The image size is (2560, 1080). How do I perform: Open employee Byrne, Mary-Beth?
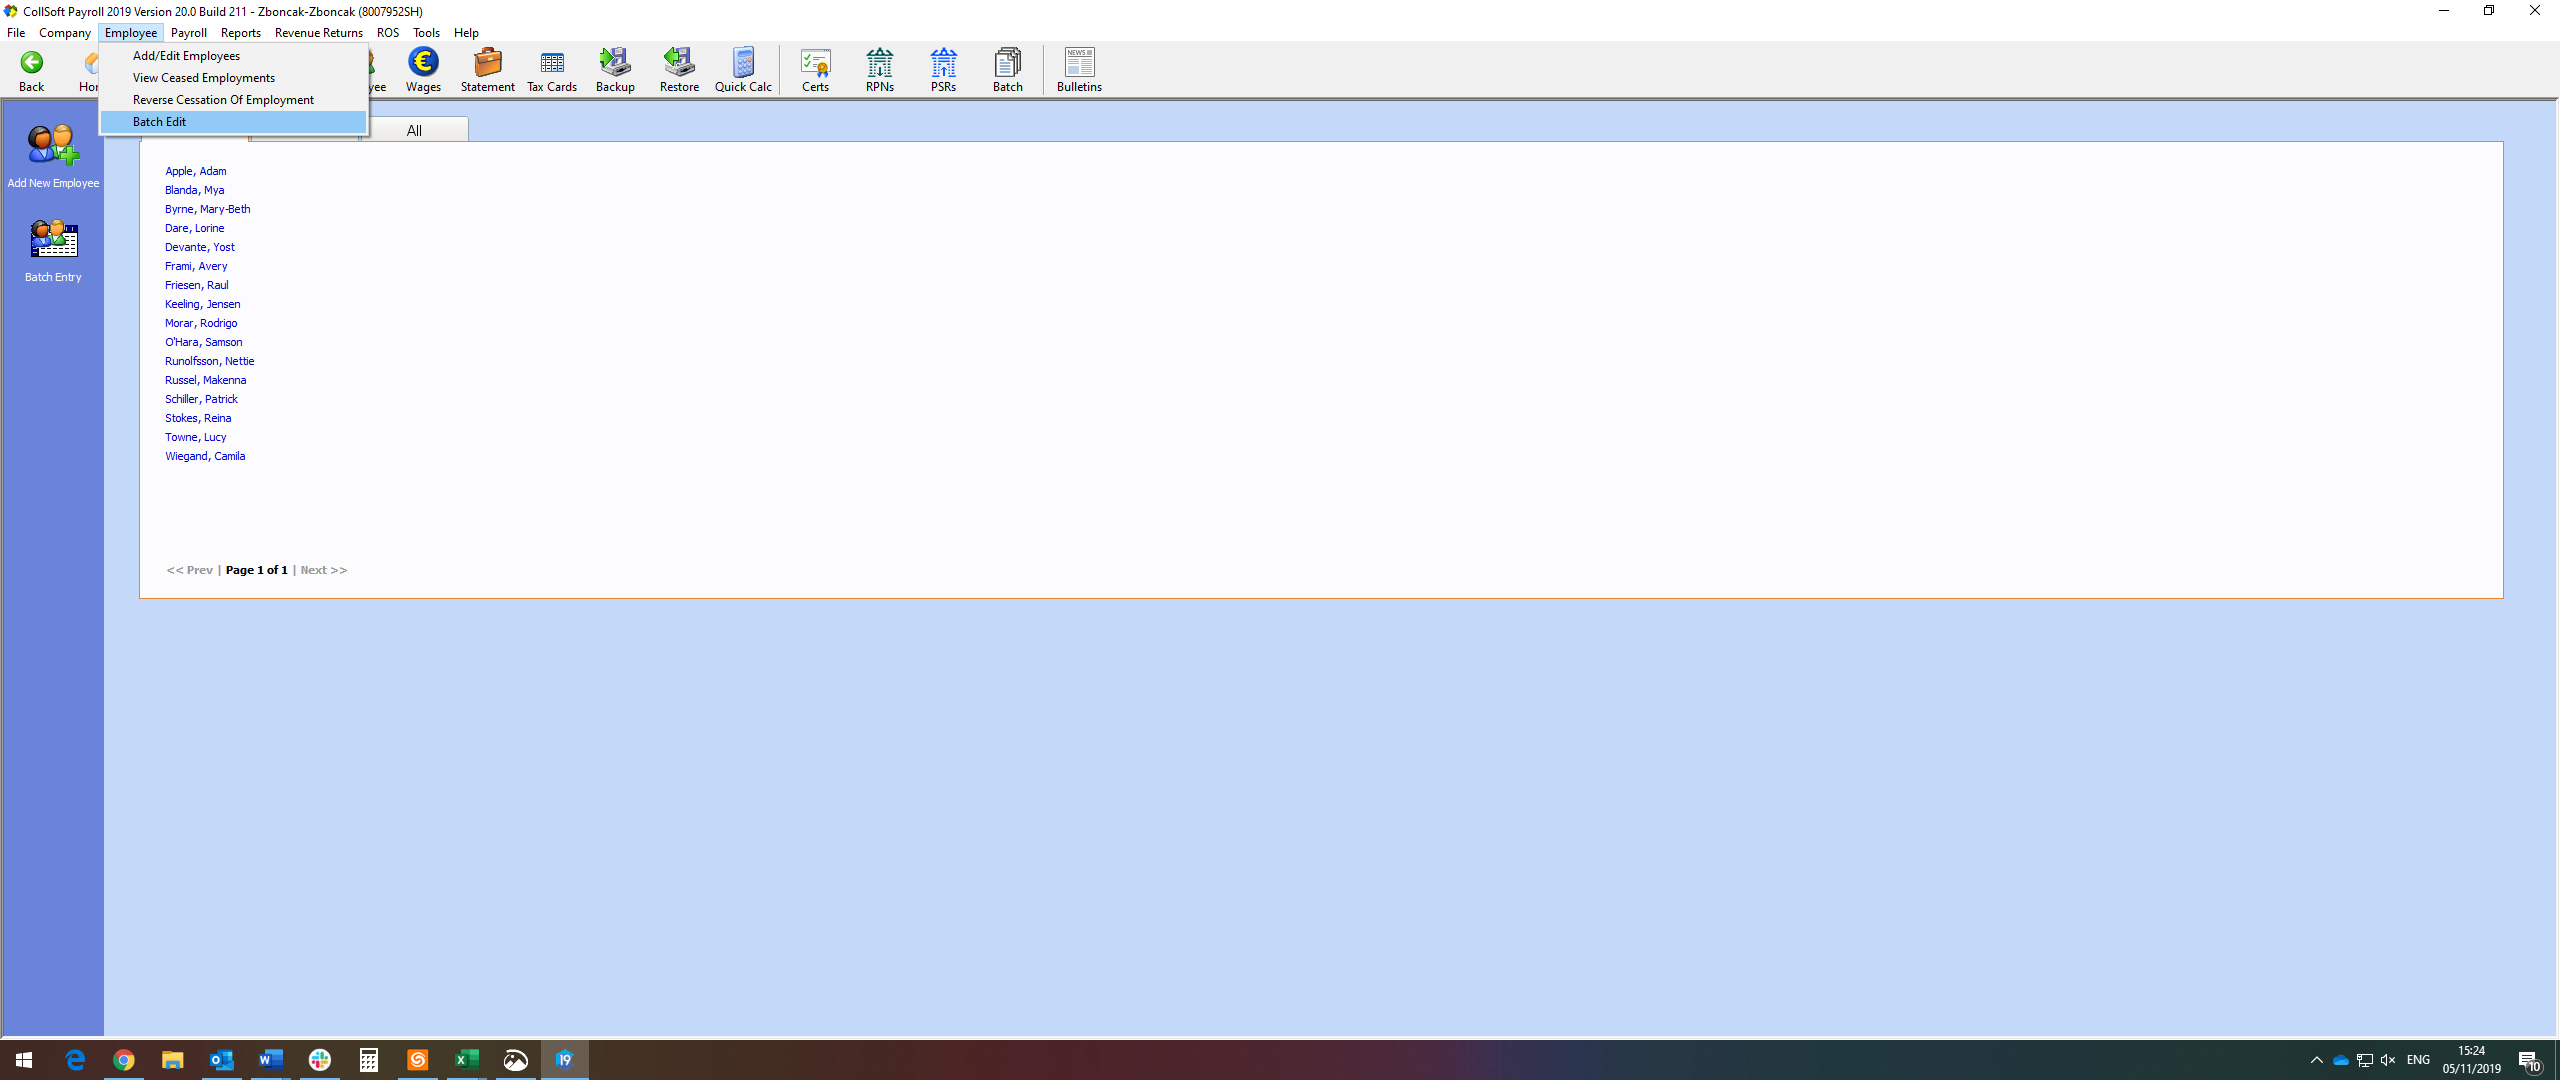click(x=207, y=209)
